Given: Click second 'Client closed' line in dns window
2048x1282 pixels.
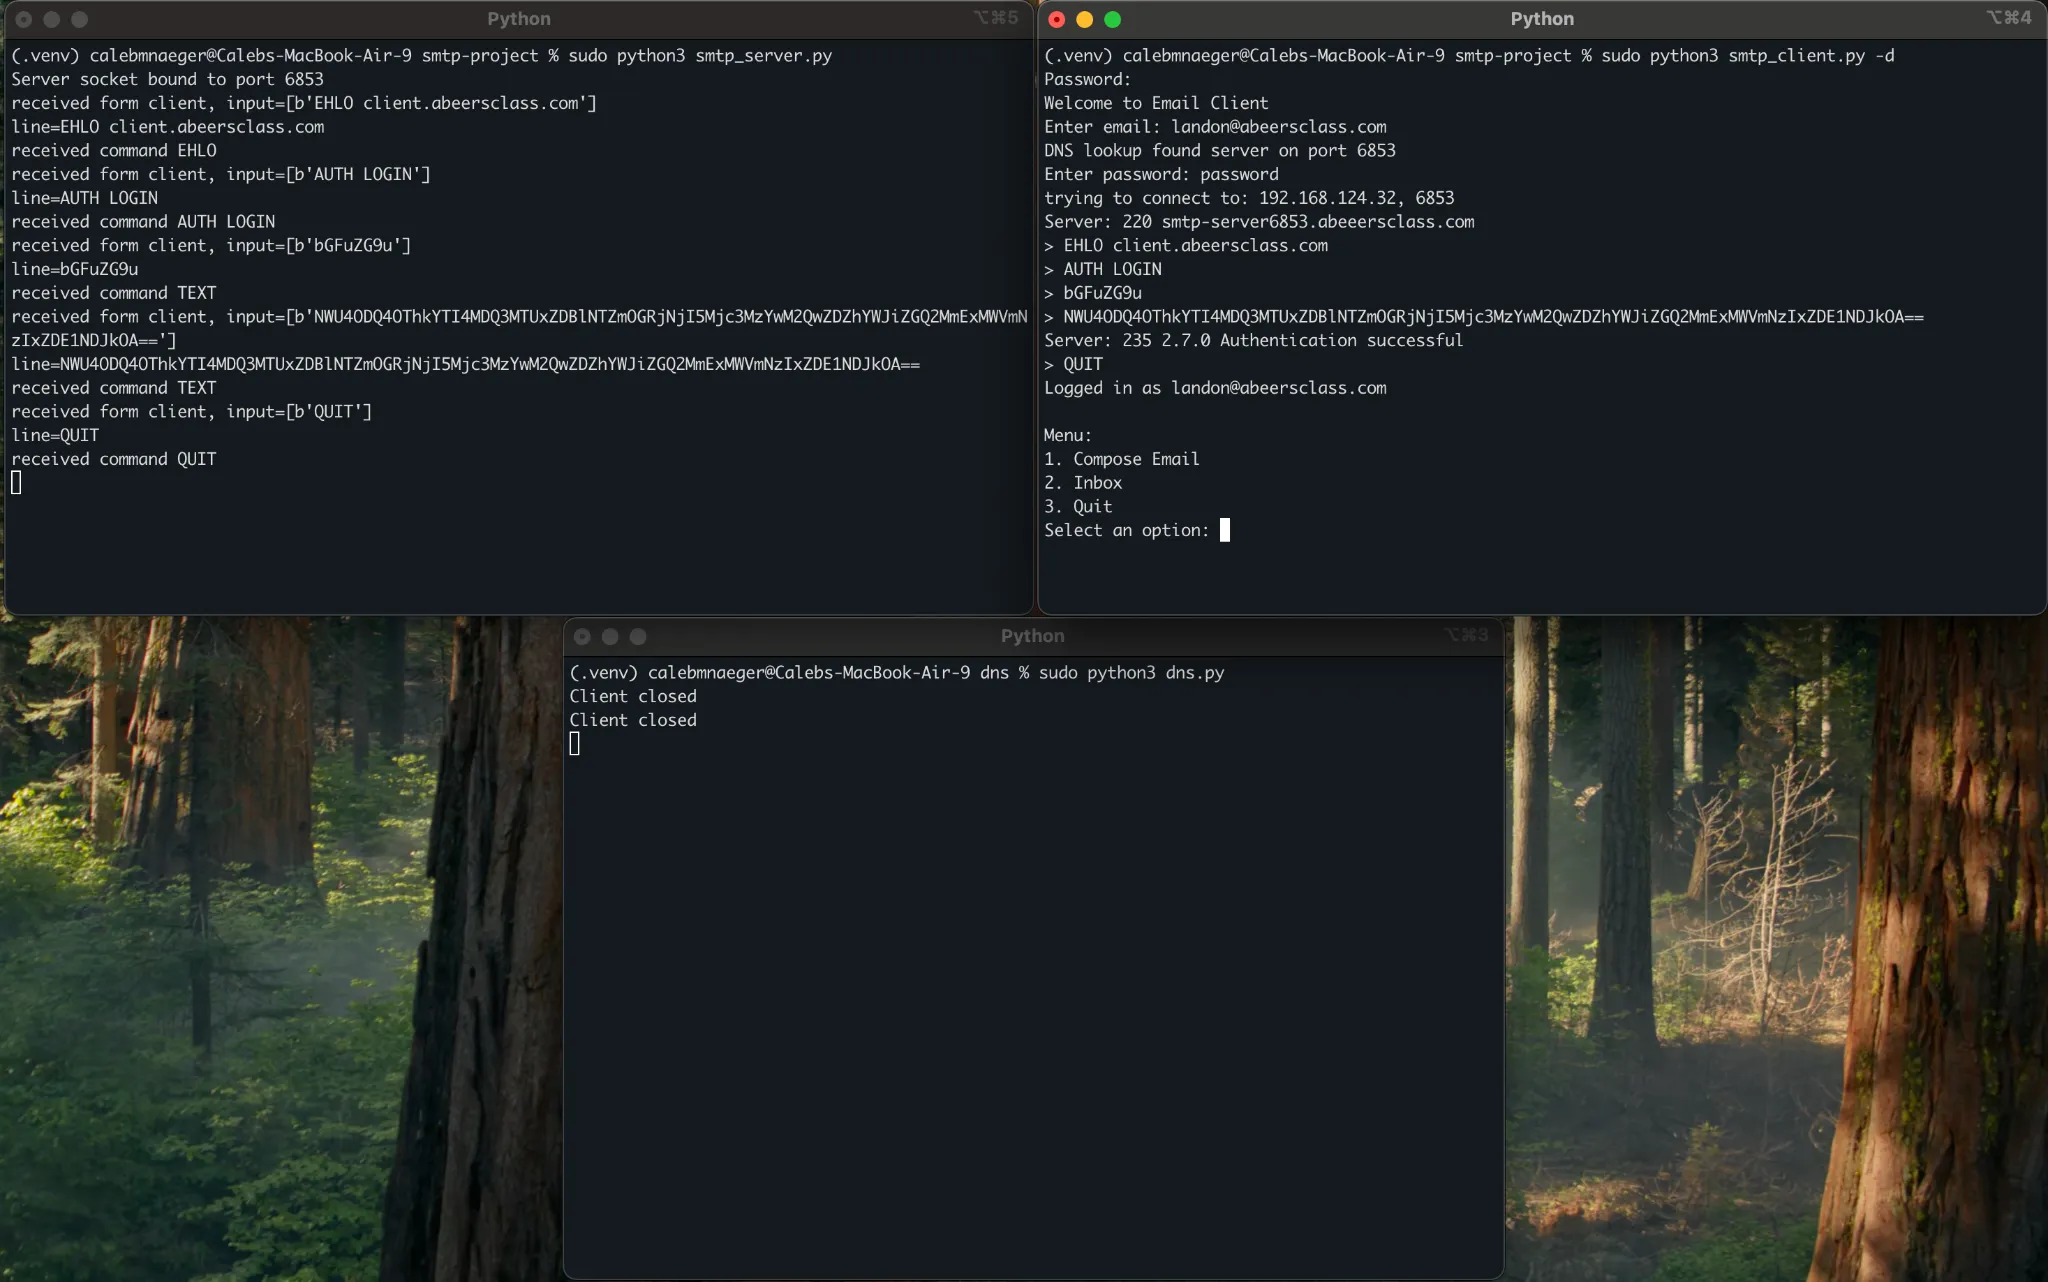Looking at the screenshot, I should pyautogui.click(x=633, y=720).
